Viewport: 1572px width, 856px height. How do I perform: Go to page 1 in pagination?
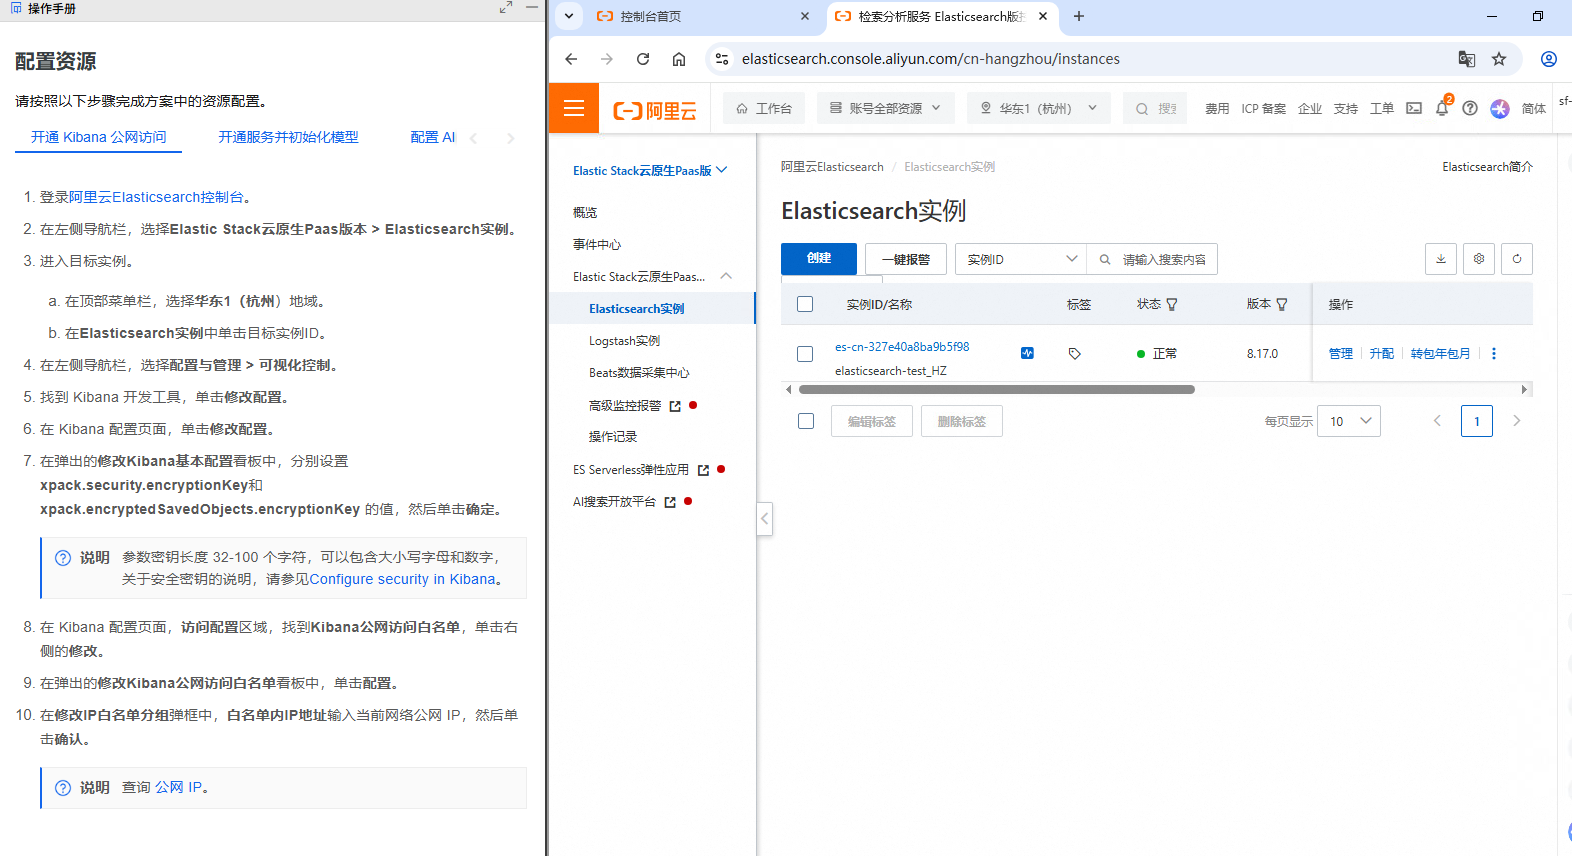[1477, 421]
